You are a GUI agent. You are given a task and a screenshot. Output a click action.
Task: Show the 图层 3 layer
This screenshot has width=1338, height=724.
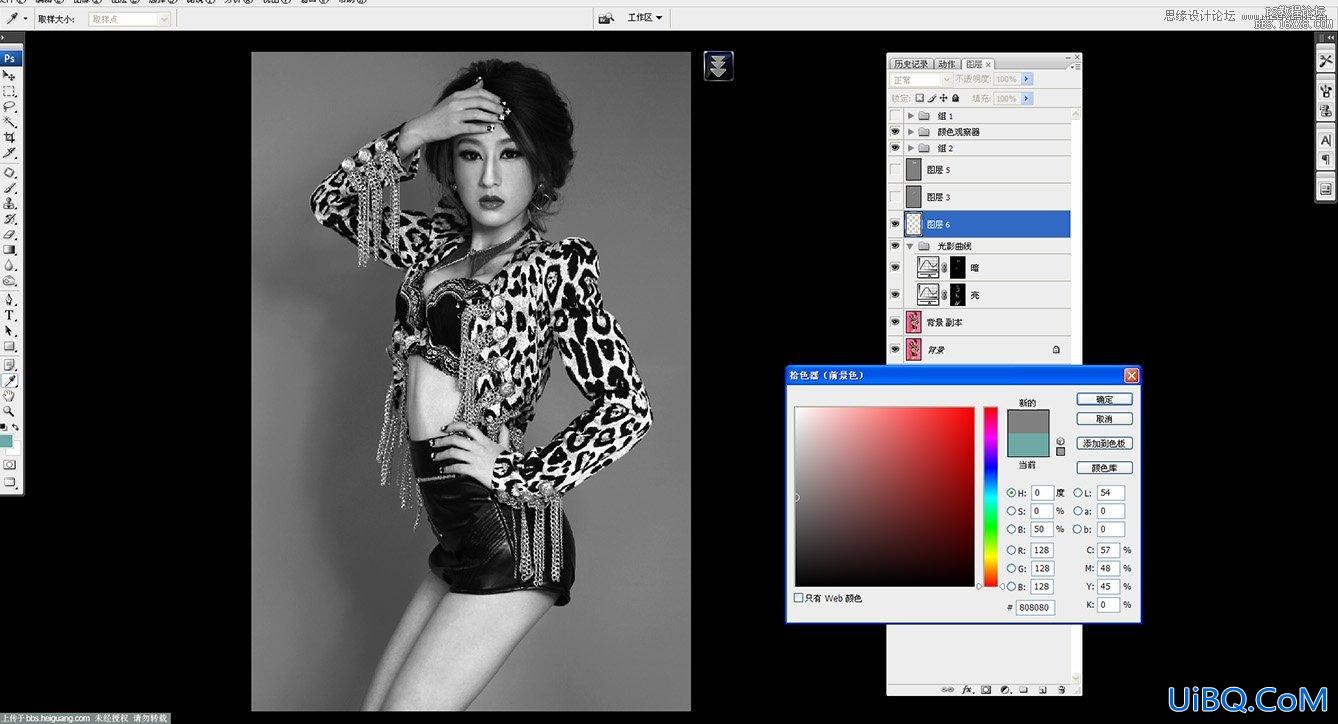895,197
